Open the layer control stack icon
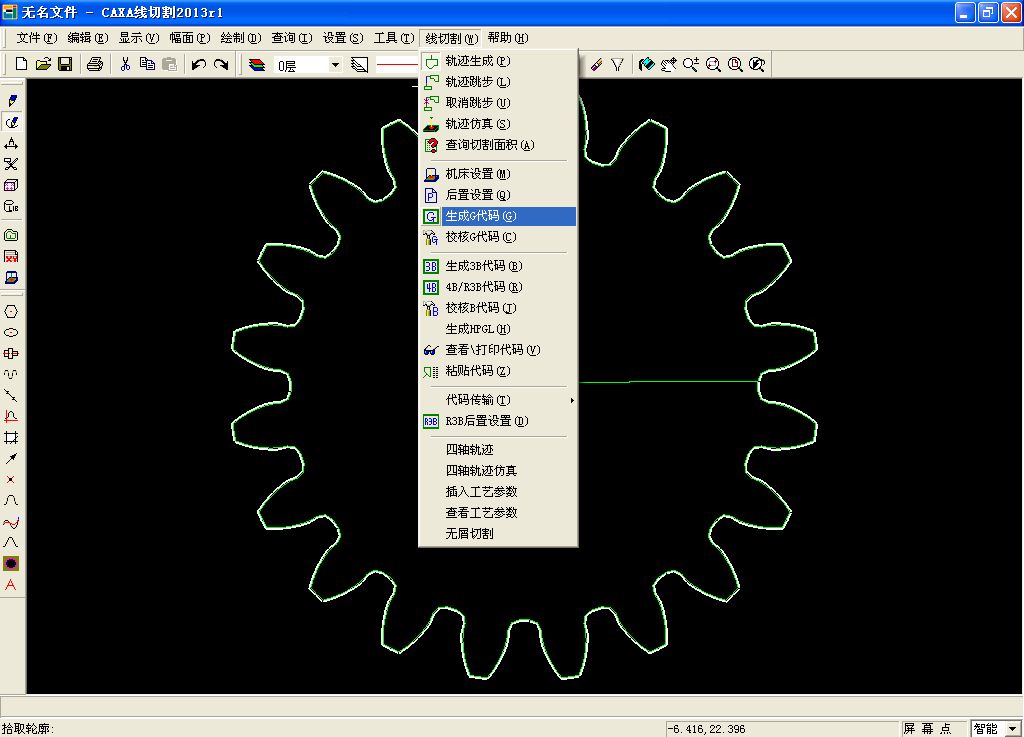 tap(257, 65)
